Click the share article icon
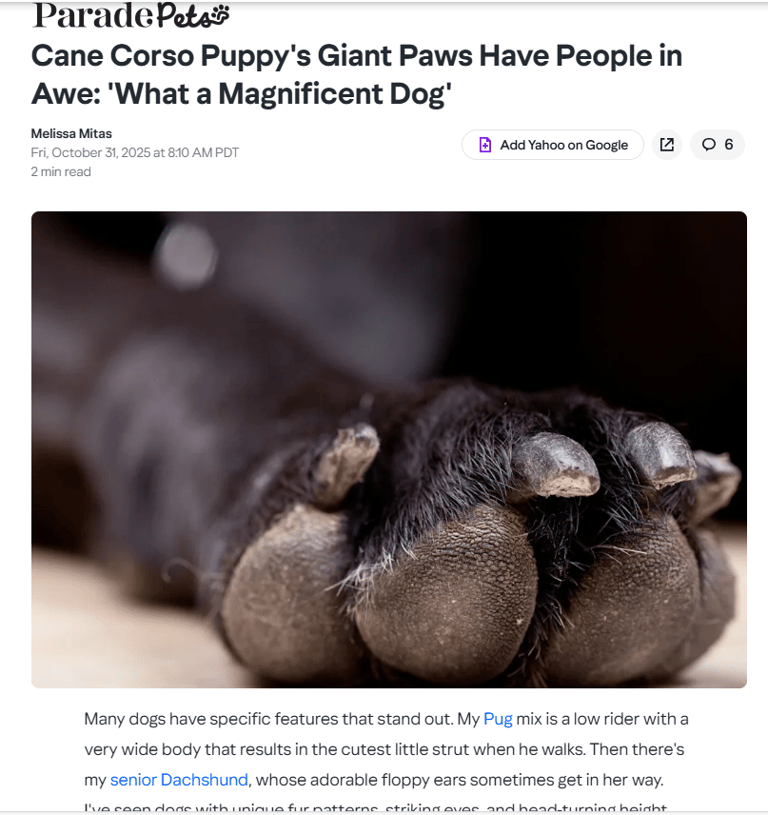The width and height of the screenshot is (768, 815). (x=667, y=144)
